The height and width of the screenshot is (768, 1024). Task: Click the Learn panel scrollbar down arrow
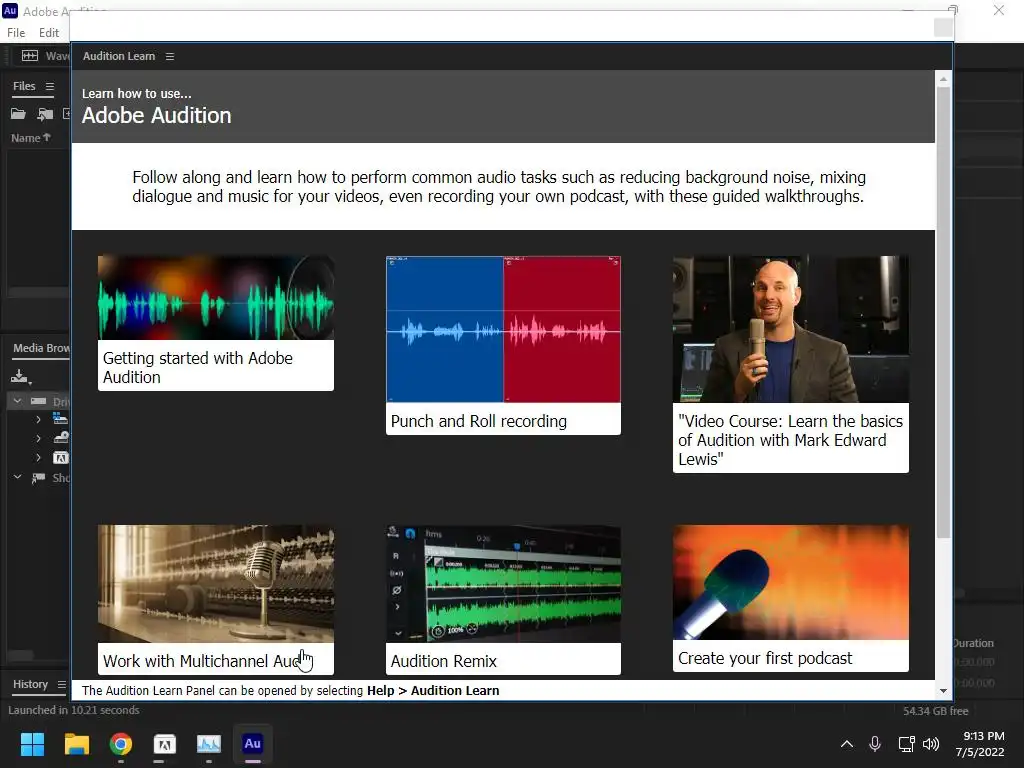point(943,691)
